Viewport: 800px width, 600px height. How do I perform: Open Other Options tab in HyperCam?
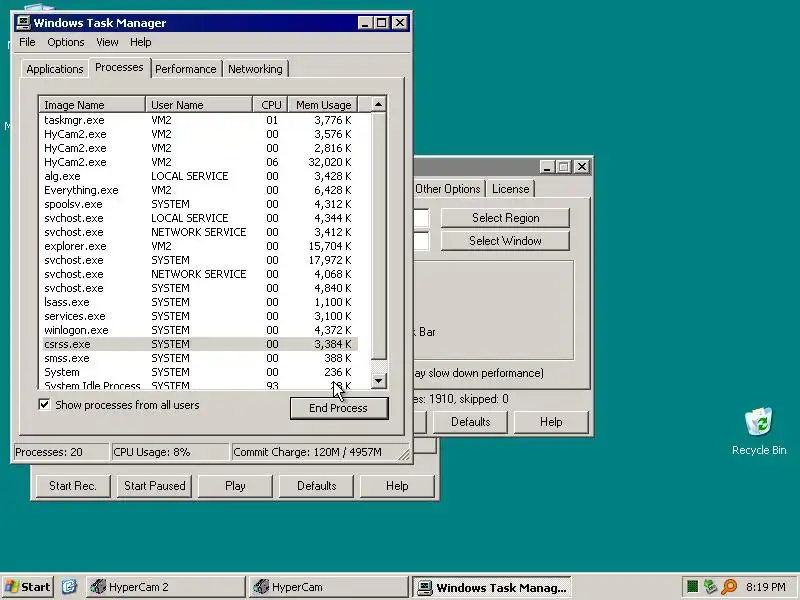(x=447, y=189)
